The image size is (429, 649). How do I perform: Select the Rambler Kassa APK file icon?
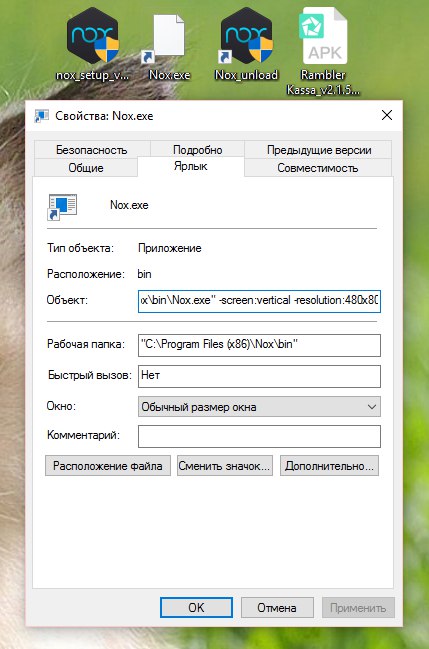pyautogui.click(x=323, y=52)
